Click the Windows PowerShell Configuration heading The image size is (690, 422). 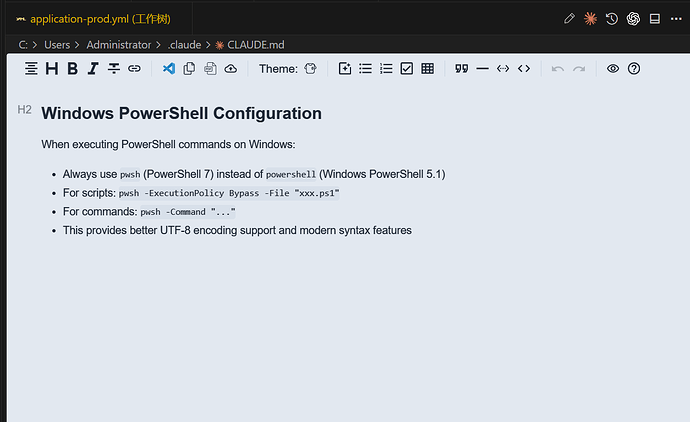point(181,114)
